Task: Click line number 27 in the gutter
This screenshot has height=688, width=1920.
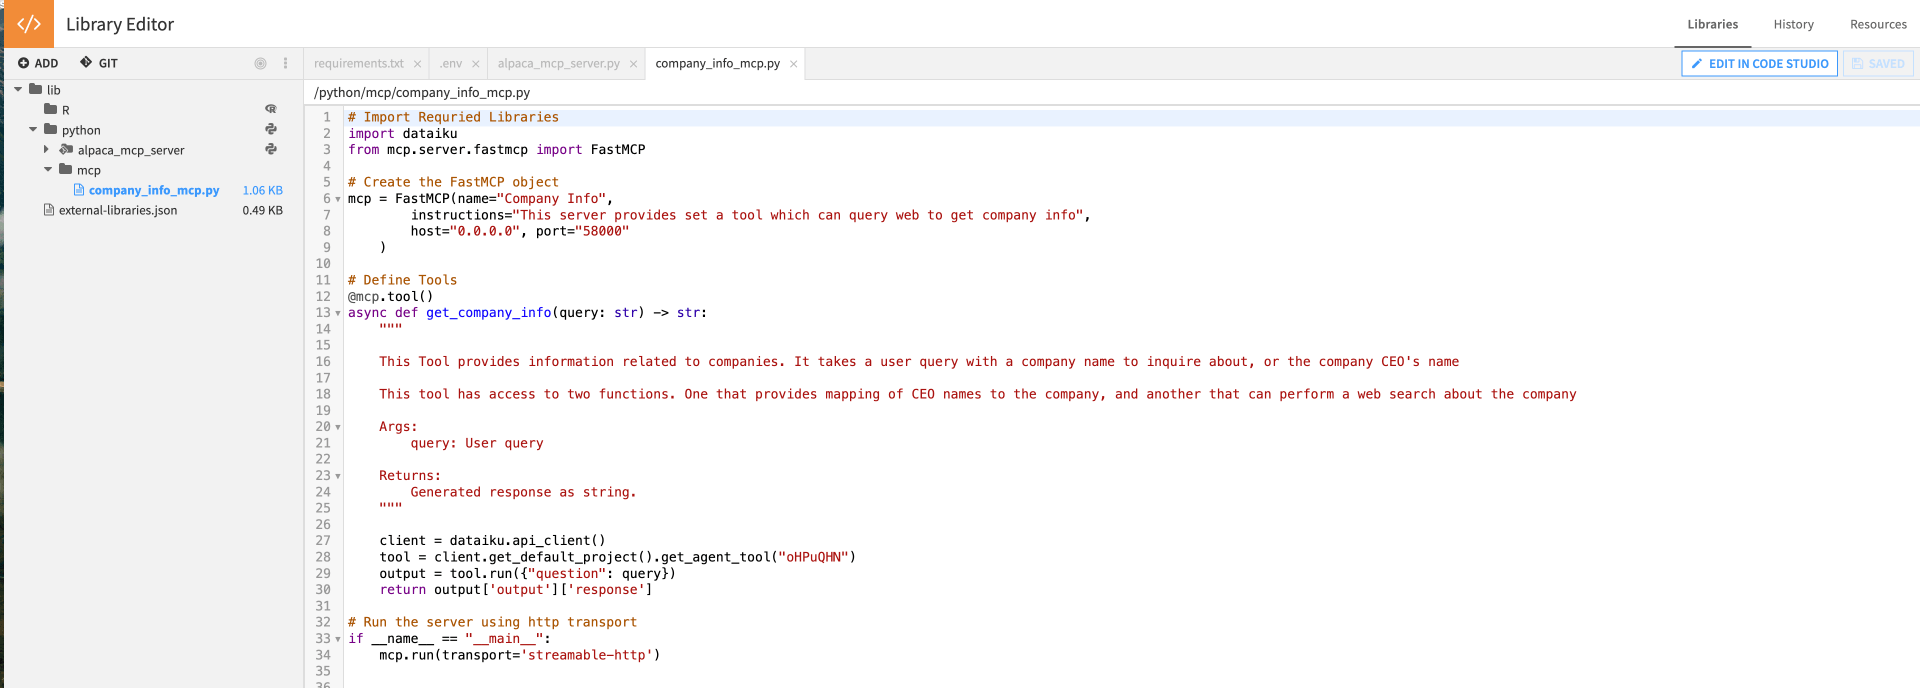Action: 323,541
